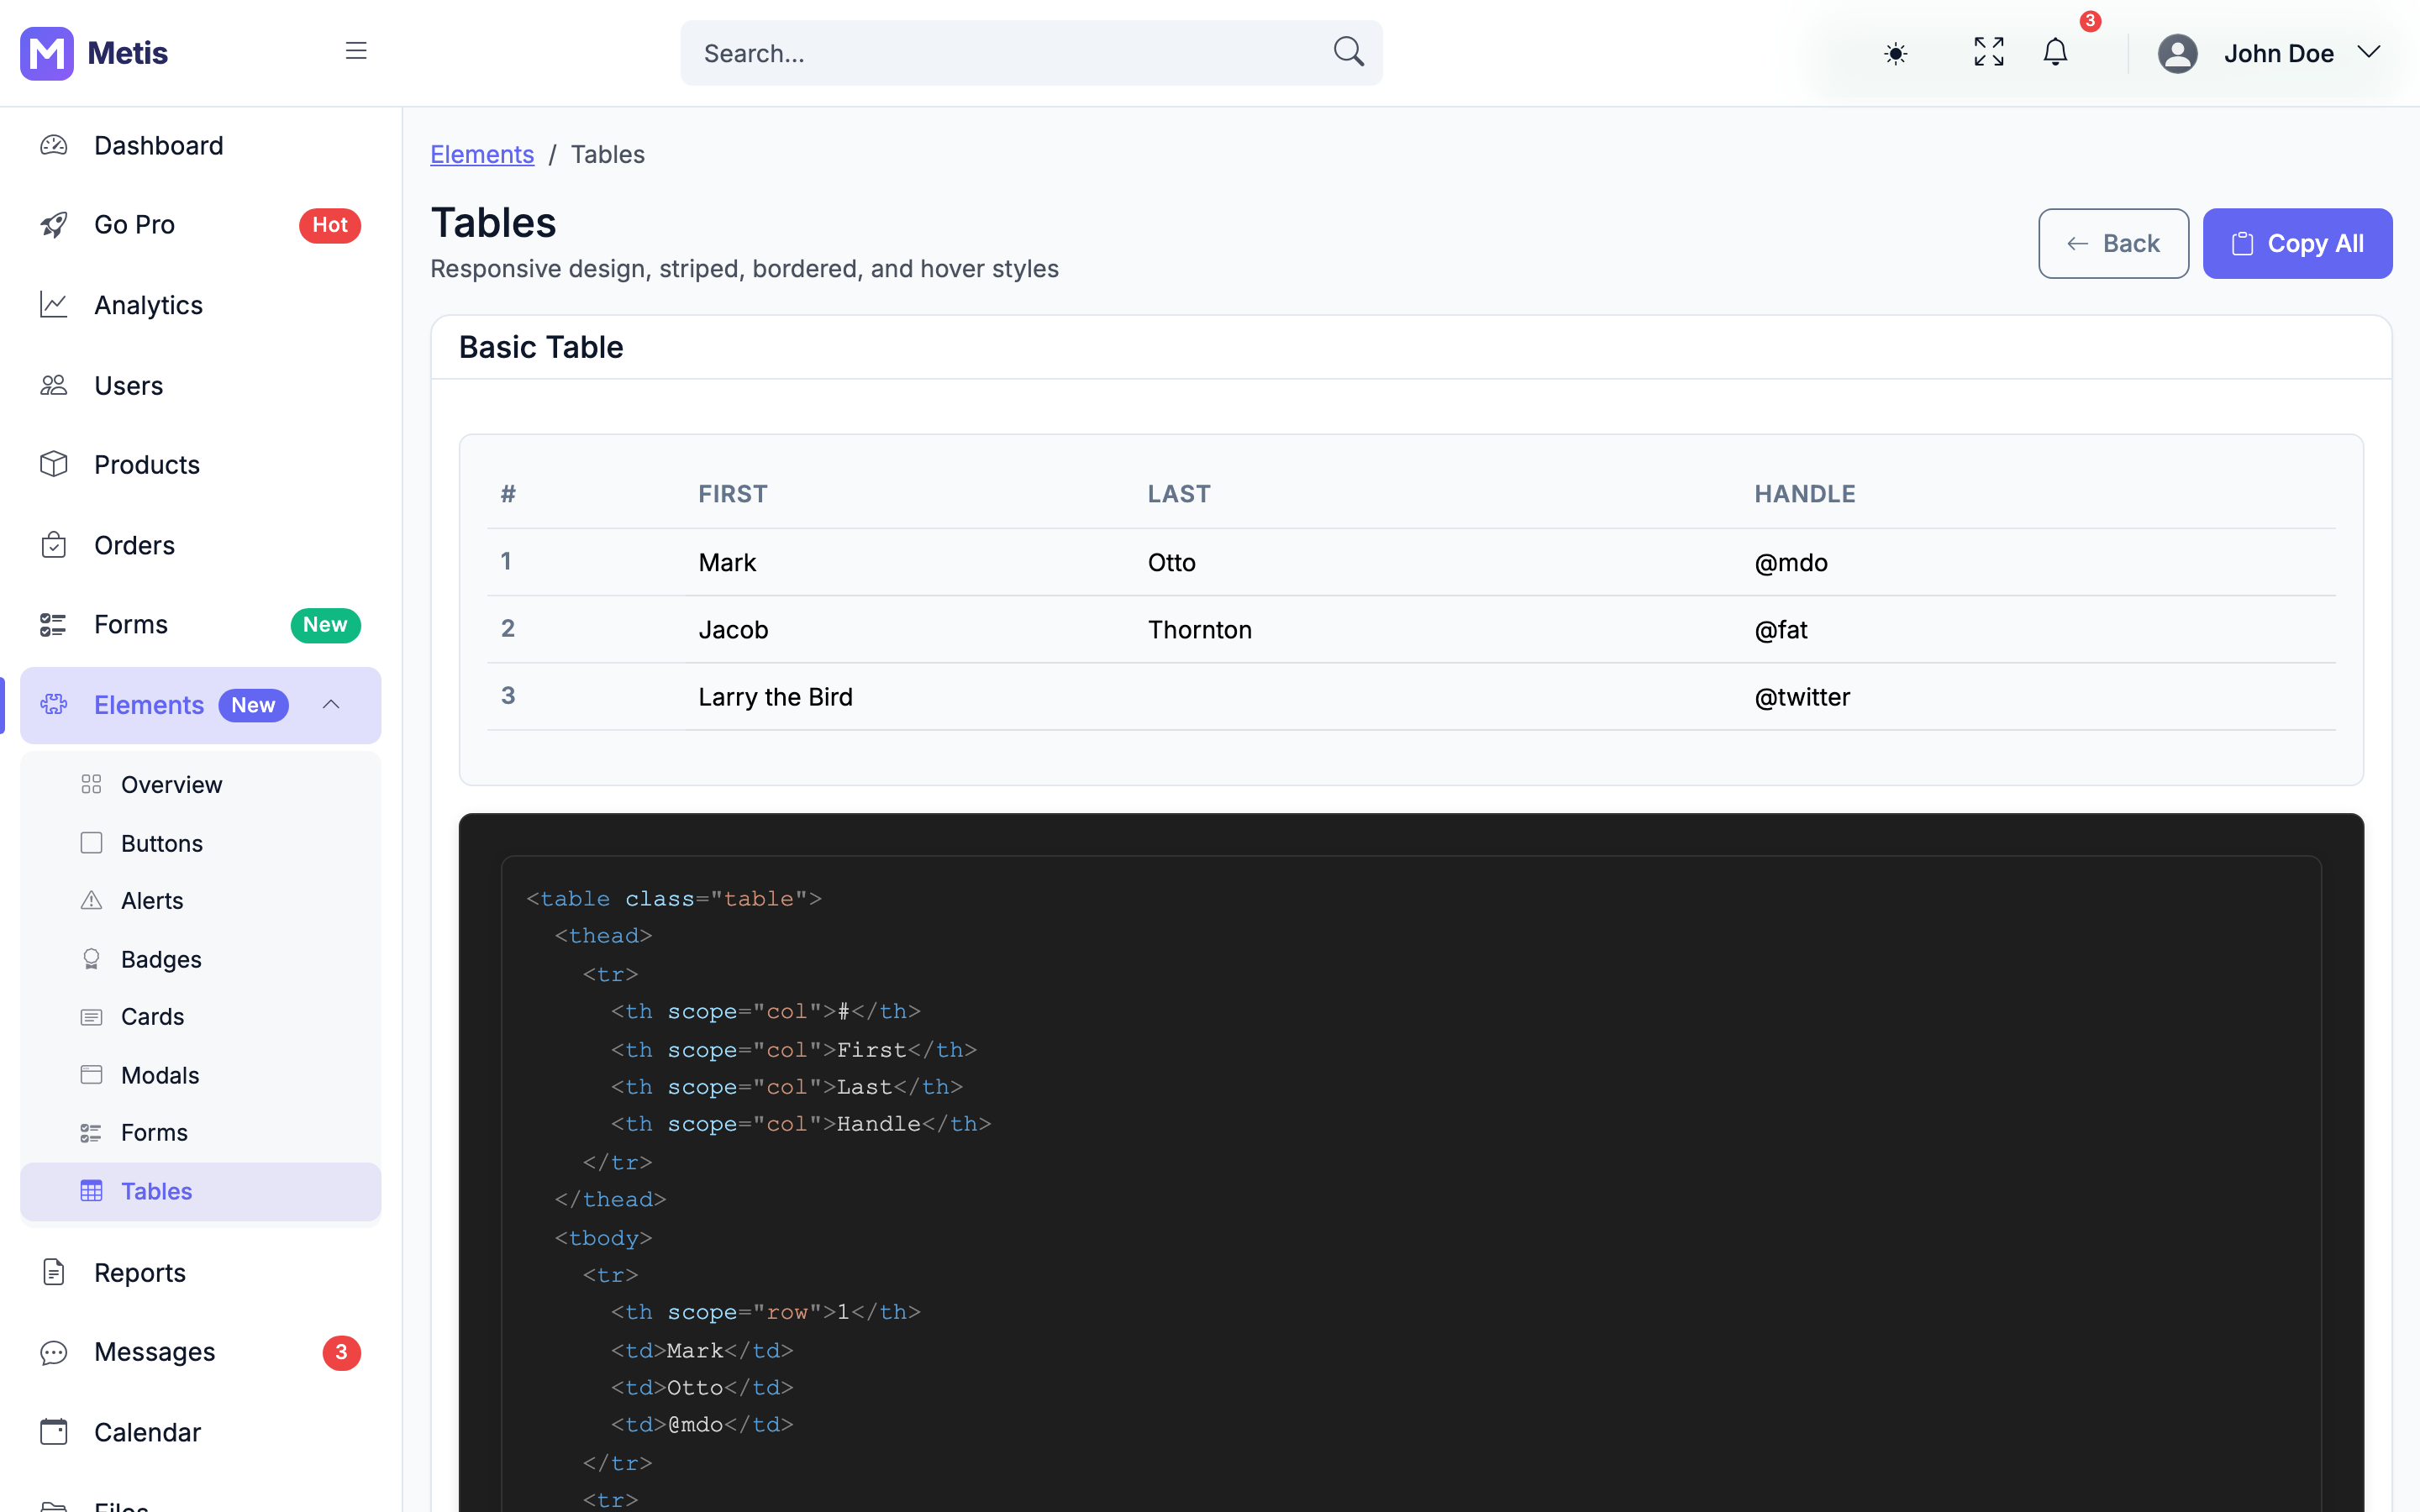Viewport: 2420px width, 1512px height.
Task: Click the Buttons square icon
Action: [x=91, y=843]
